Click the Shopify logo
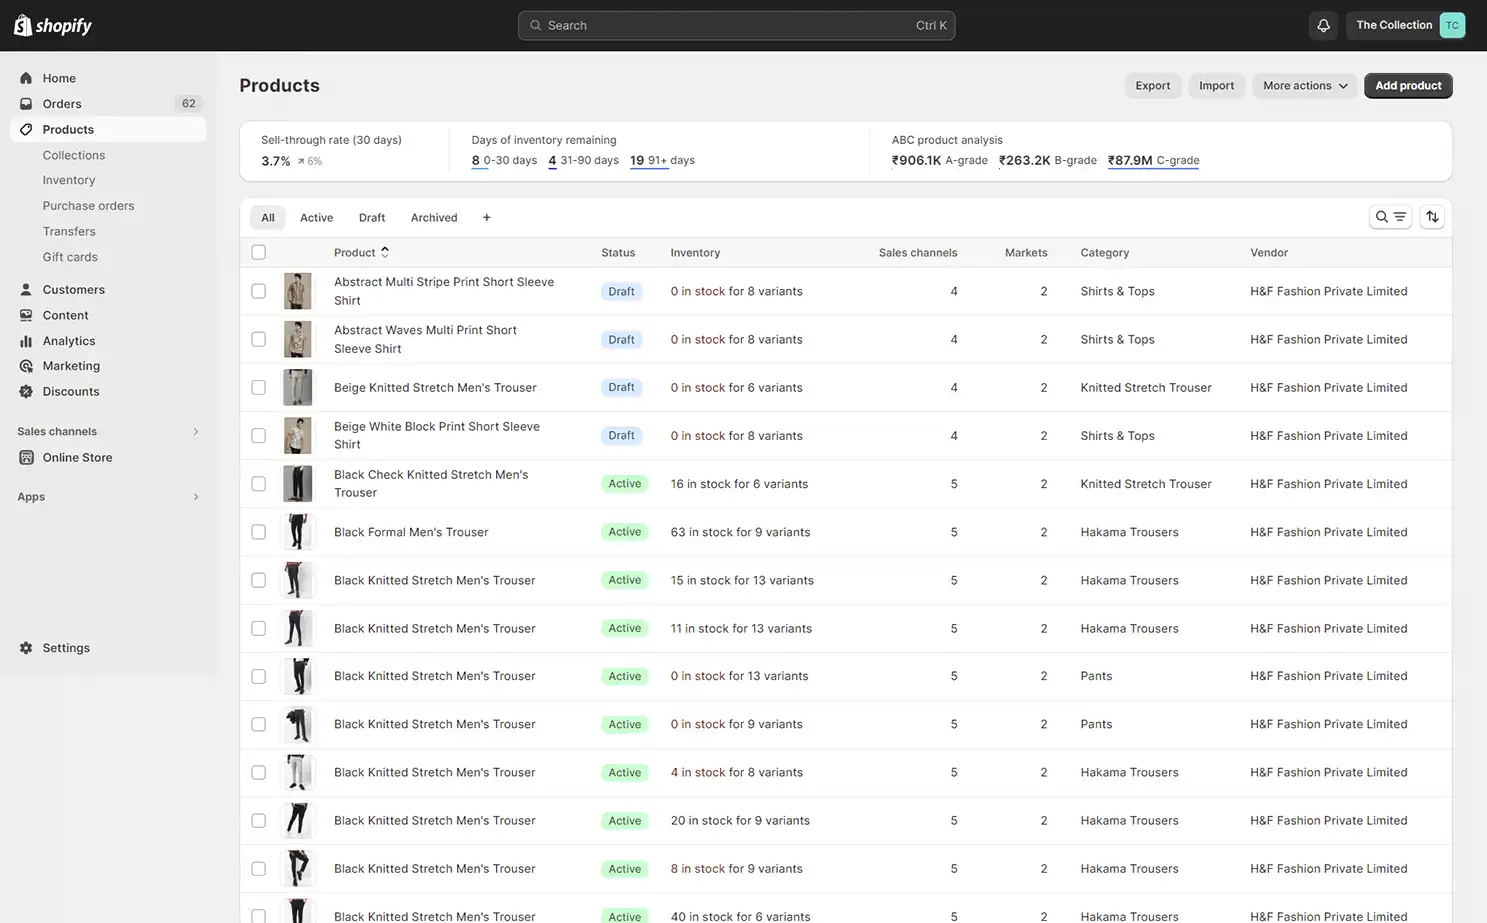The width and height of the screenshot is (1487, 923). tap(52, 25)
